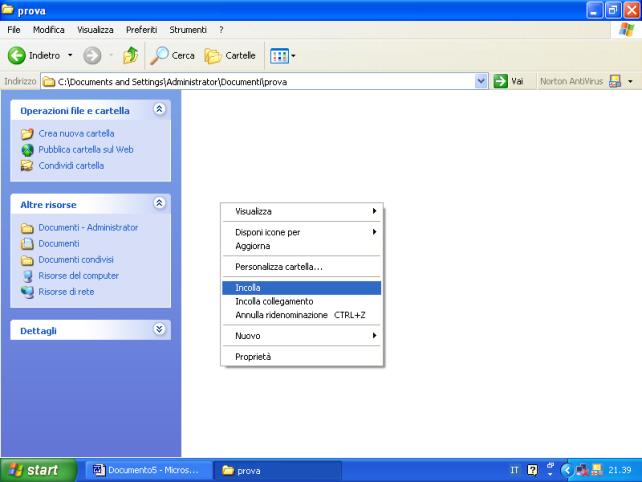Viewport: 642px width, 482px height.
Task: Open the Strumenti menu
Action: pyautogui.click(x=188, y=30)
